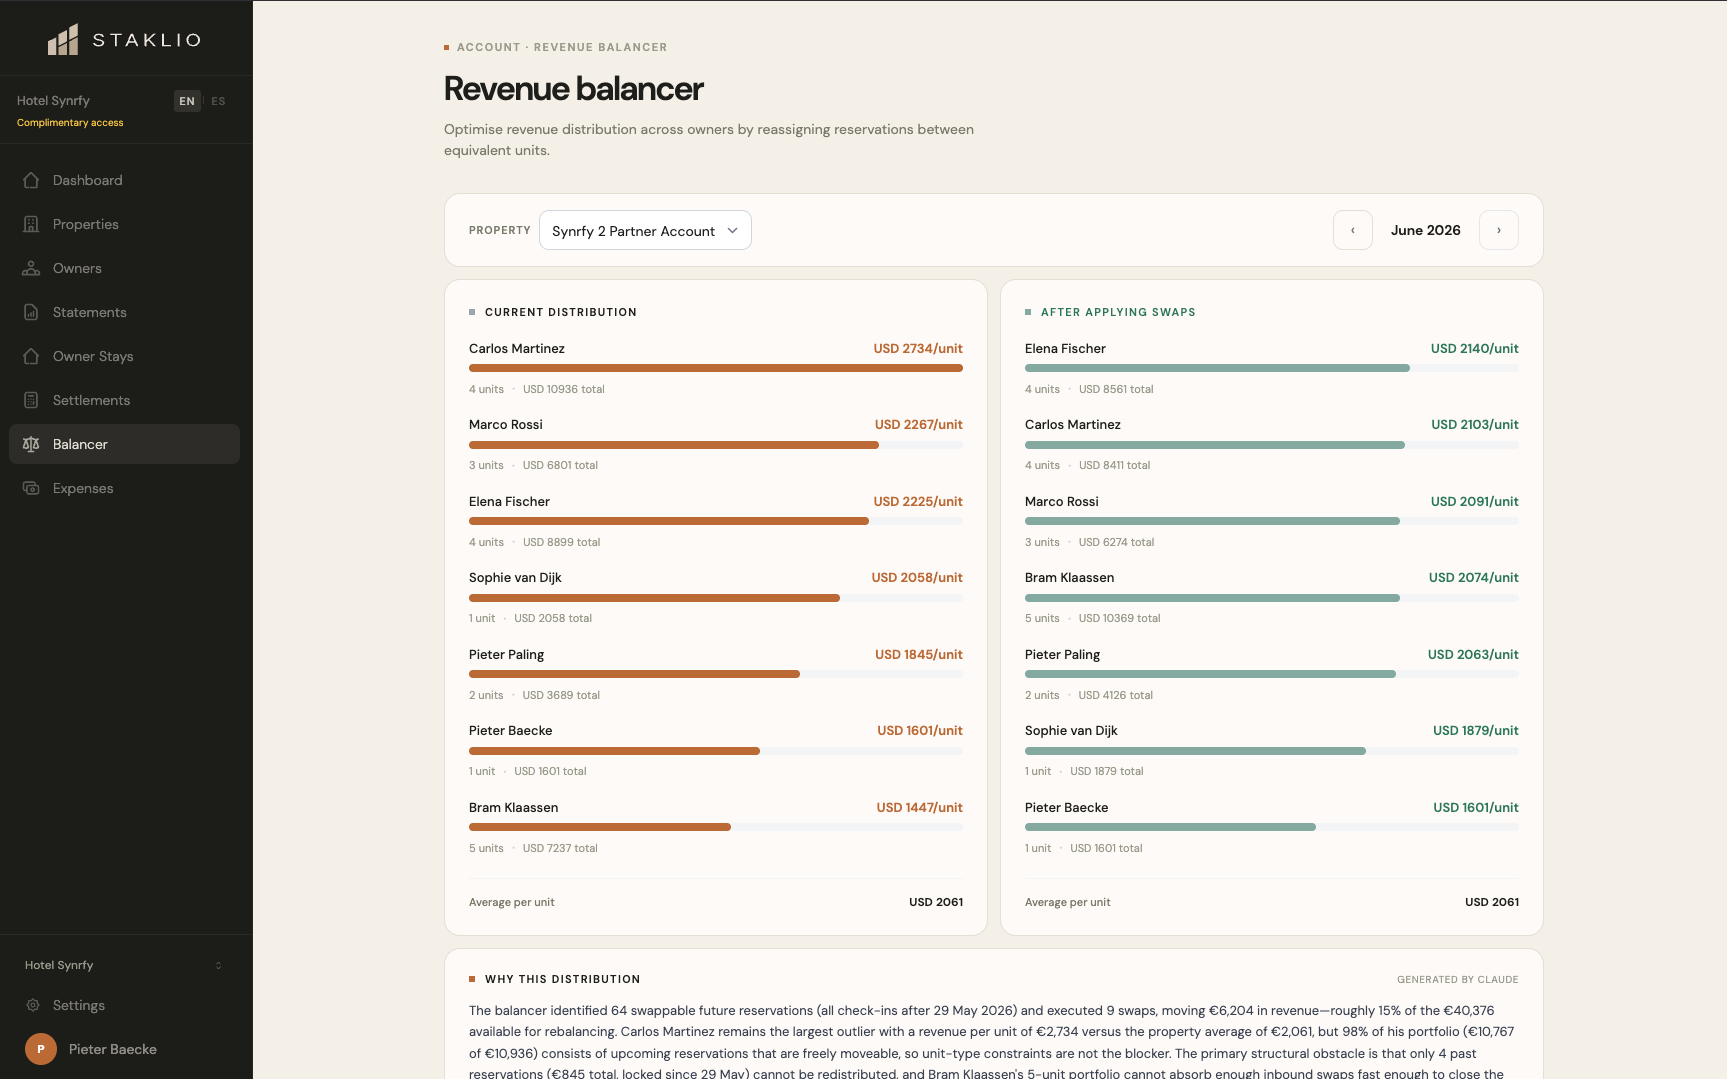Click the Properties building icon
Image resolution: width=1727 pixels, height=1079 pixels.
tap(31, 224)
